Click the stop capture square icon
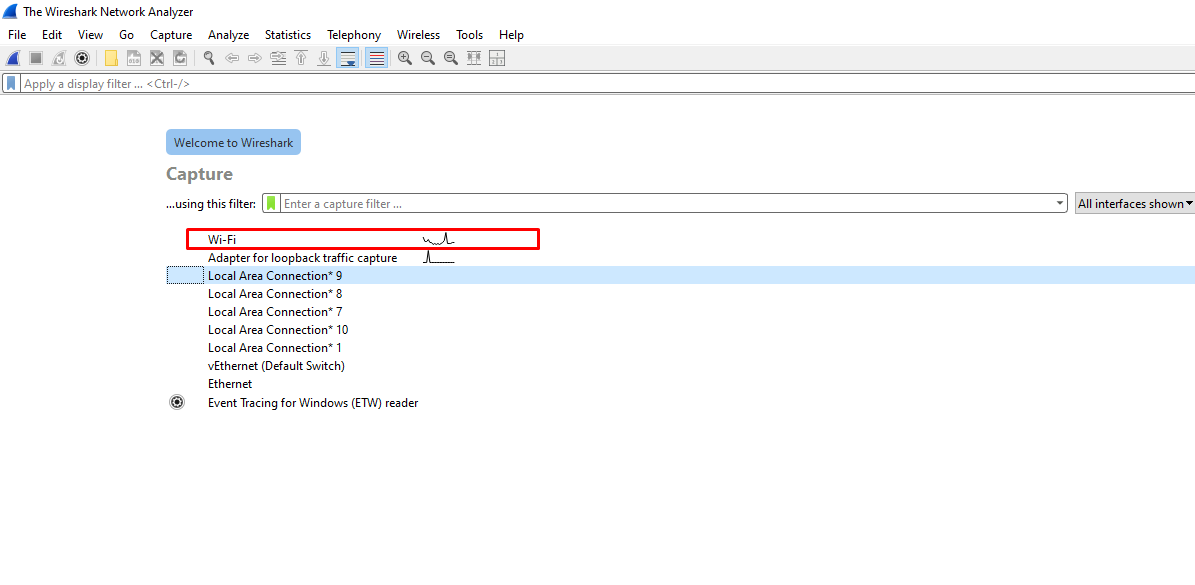The height and width of the screenshot is (585, 1195). [x=36, y=58]
